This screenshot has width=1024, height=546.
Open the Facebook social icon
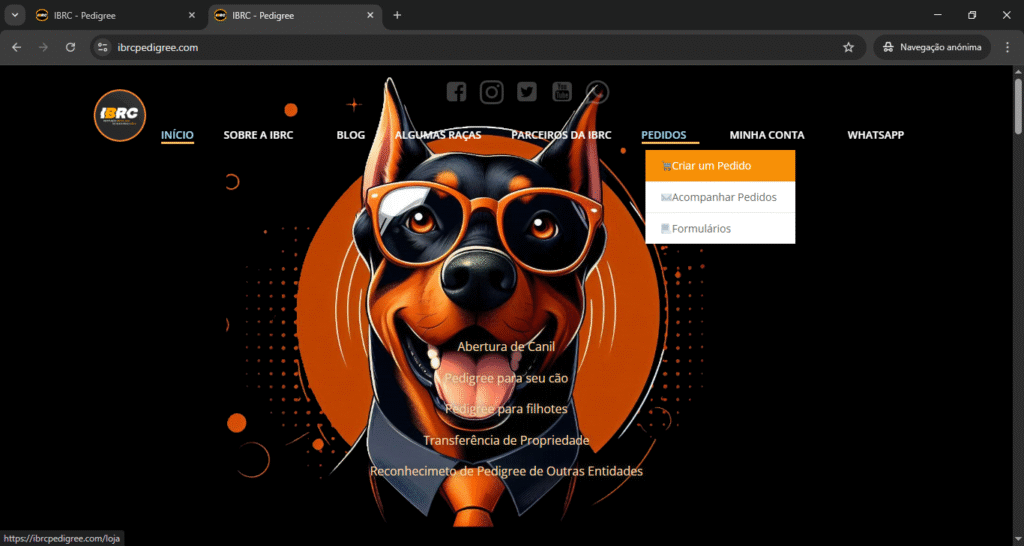point(456,92)
